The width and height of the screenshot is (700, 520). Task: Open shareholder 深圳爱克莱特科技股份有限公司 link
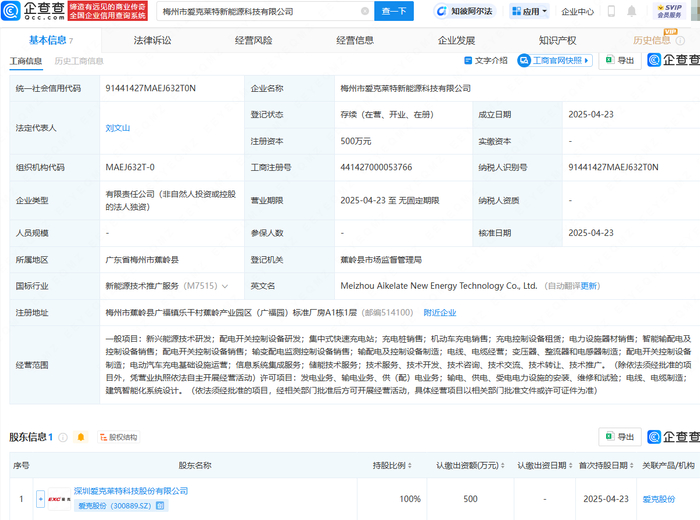(130, 491)
